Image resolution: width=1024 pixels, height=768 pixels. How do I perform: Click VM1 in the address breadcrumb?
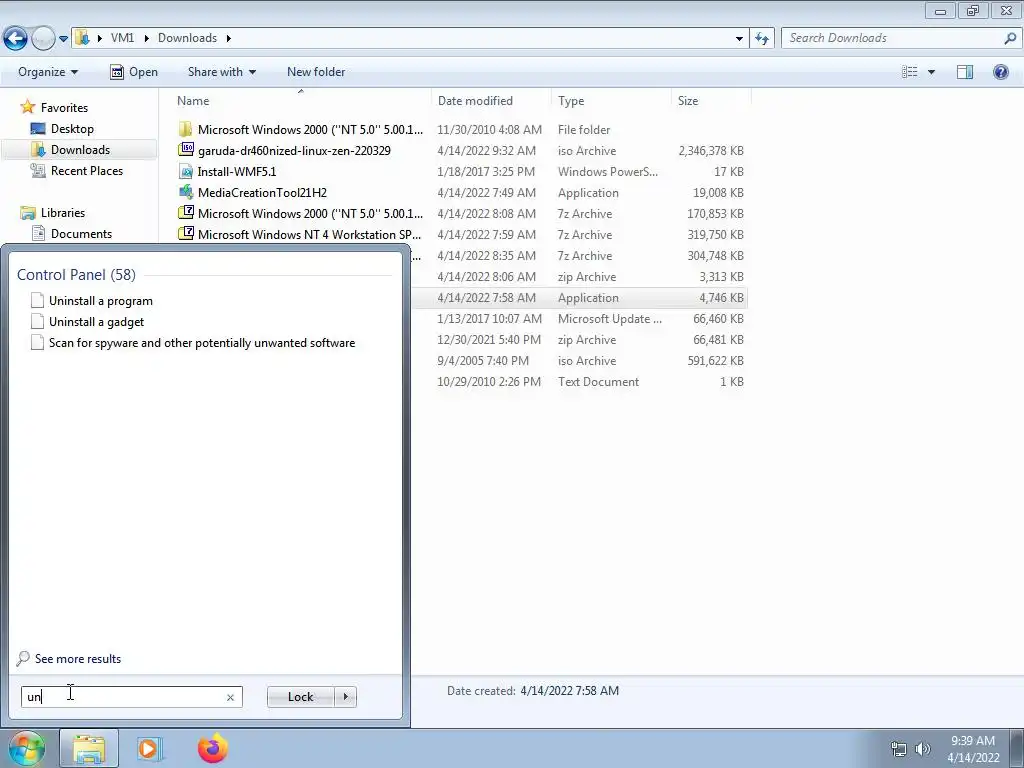coord(122,38)
